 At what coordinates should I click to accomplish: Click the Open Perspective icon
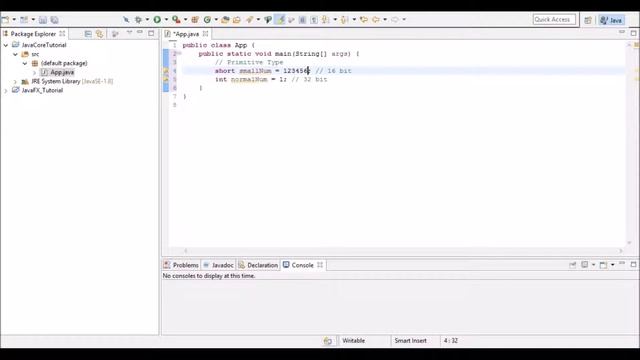click(588, 20)
